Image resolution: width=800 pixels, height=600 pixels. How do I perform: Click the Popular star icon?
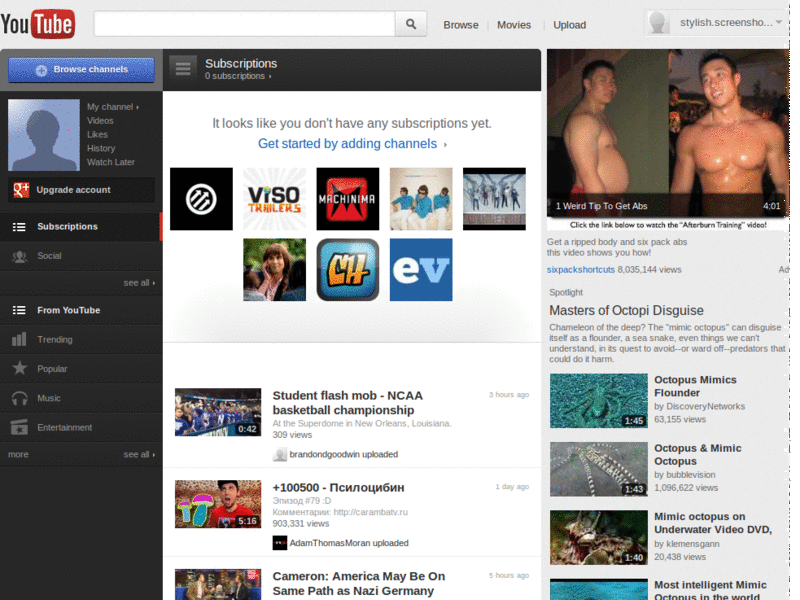(x=19, y=368)
